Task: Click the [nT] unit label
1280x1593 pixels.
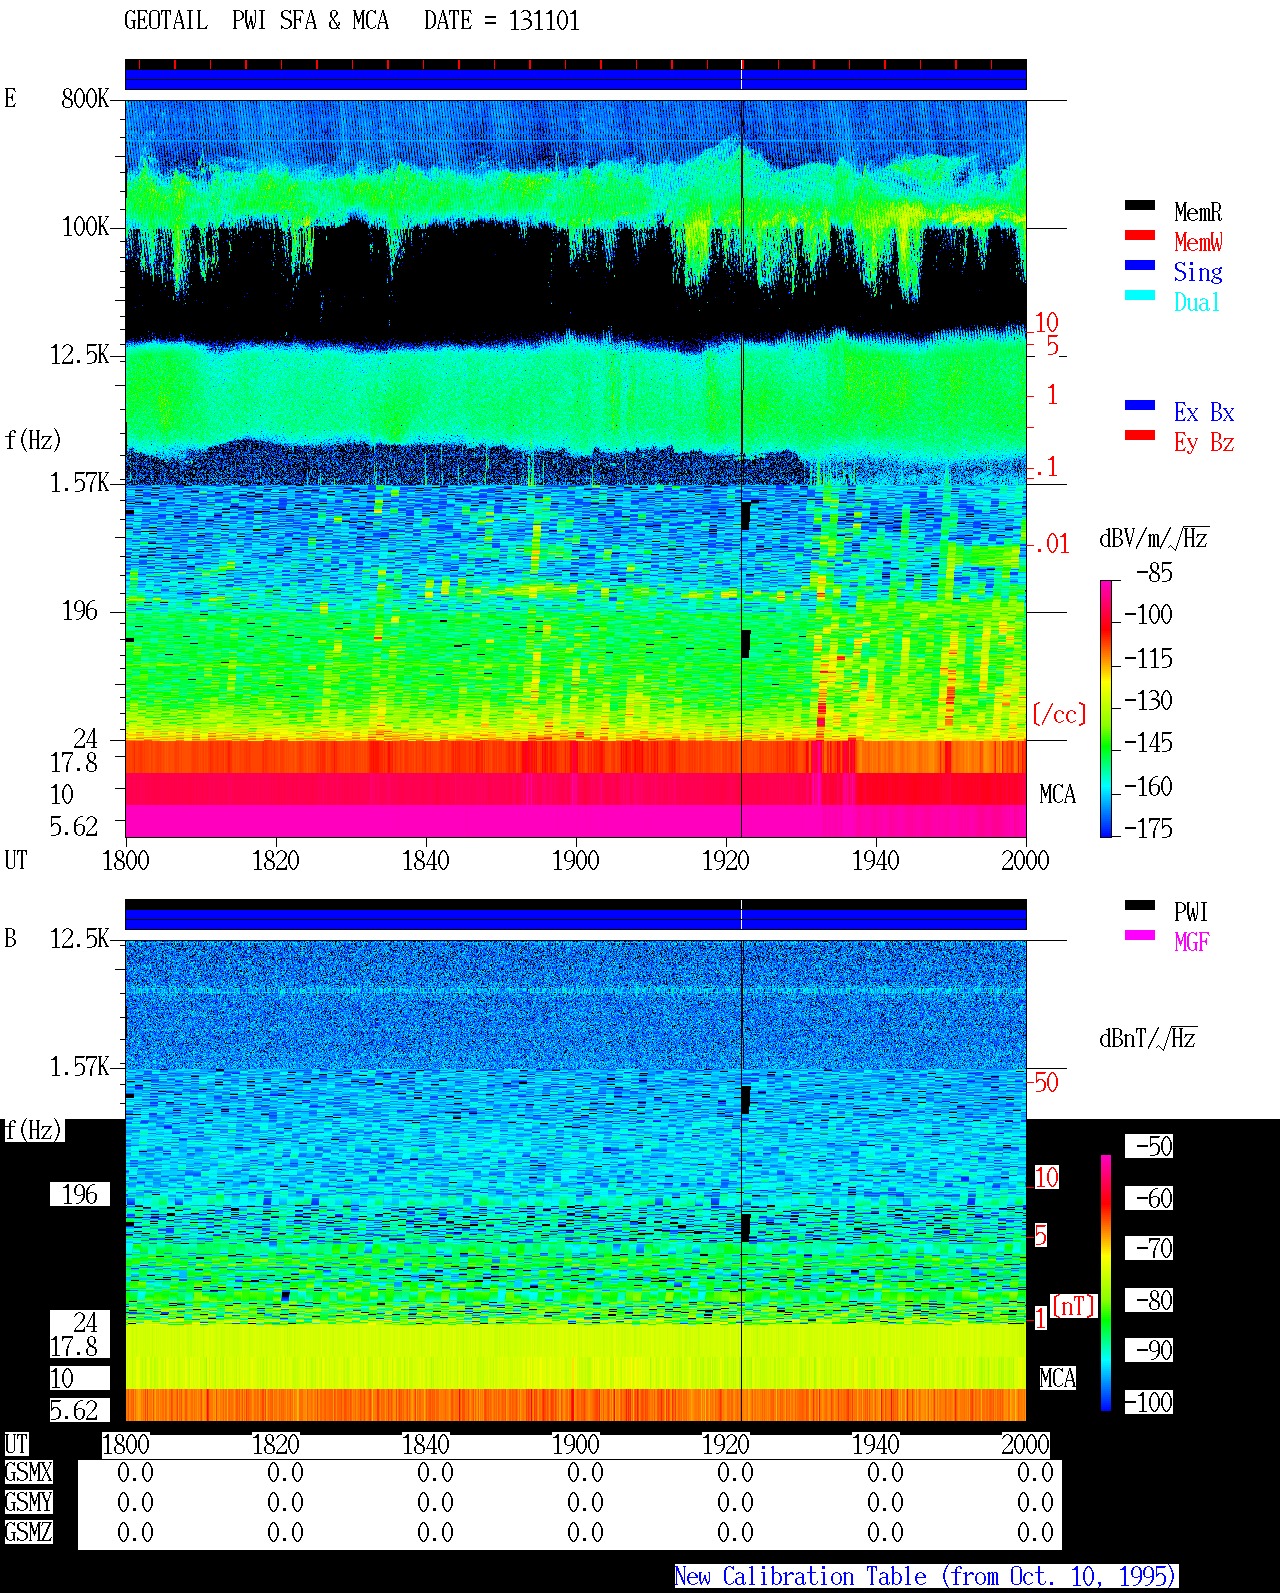Action: point(1075,1305)
